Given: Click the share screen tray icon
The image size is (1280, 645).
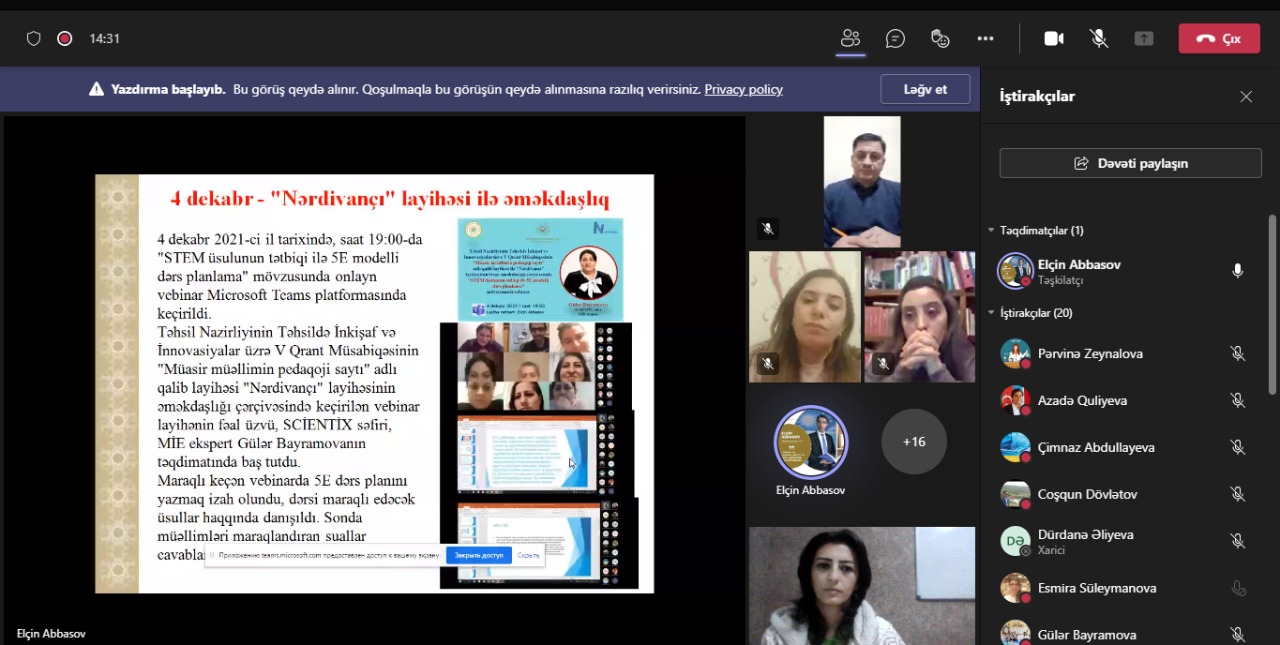Looking at the screenshot, I should point(1144,38).
